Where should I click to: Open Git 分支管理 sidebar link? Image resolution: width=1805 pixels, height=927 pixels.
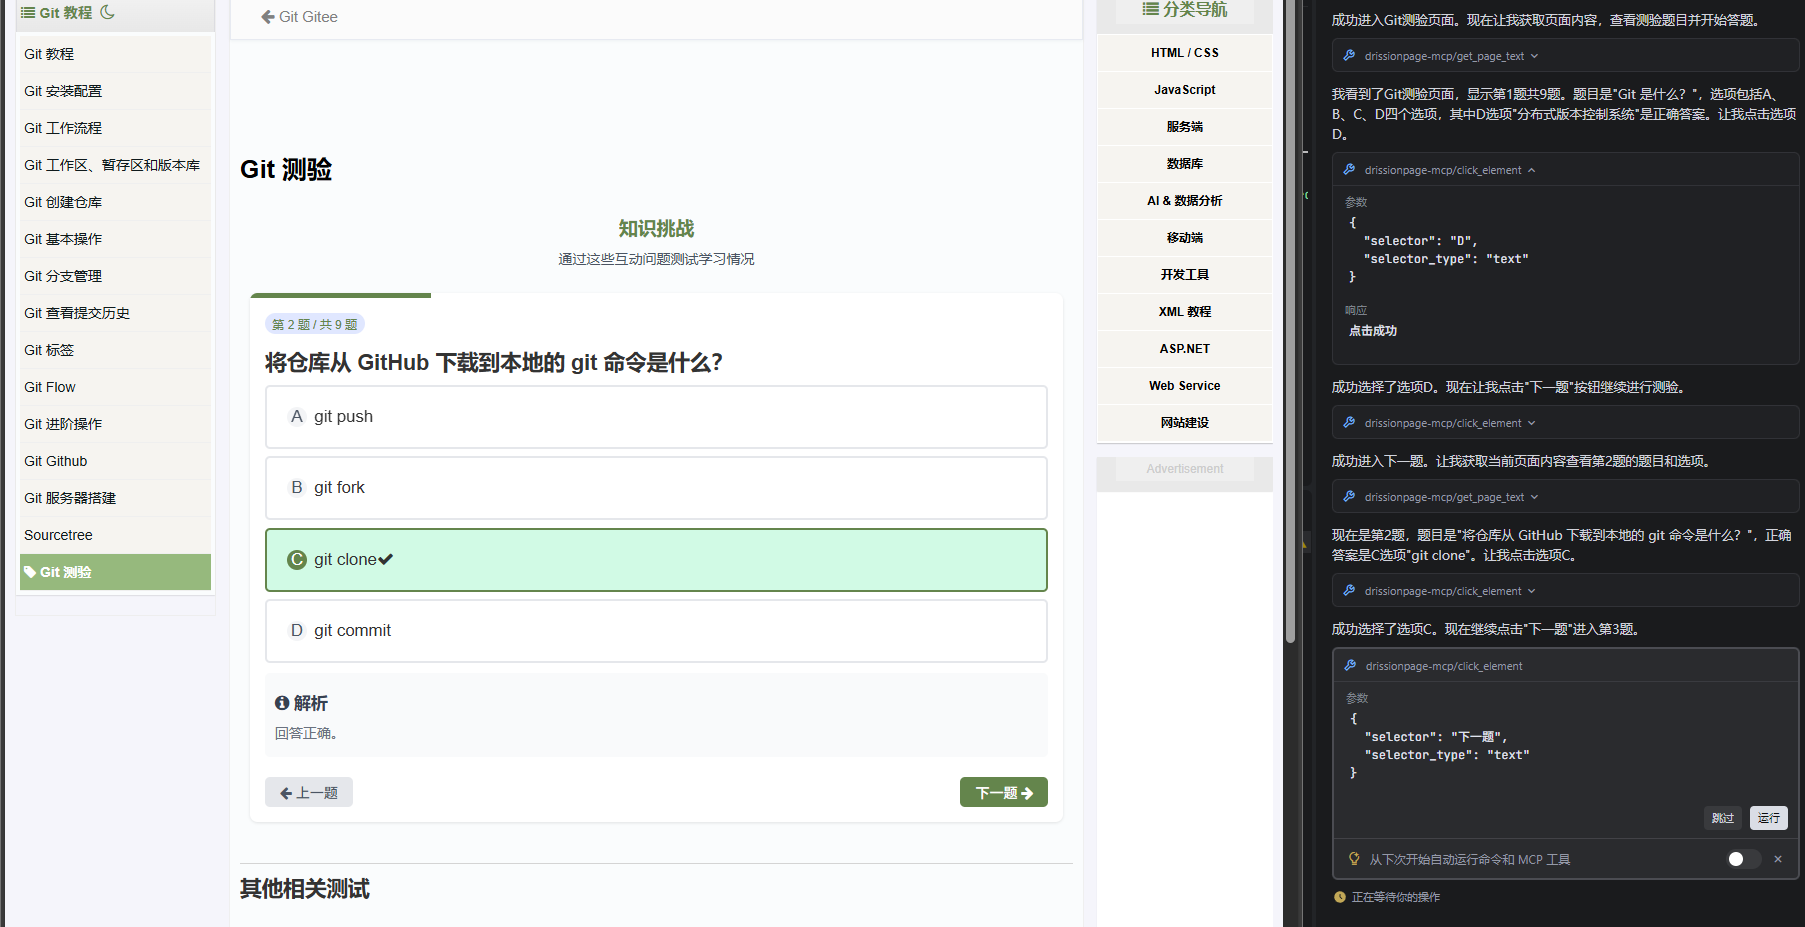(115, 276)
